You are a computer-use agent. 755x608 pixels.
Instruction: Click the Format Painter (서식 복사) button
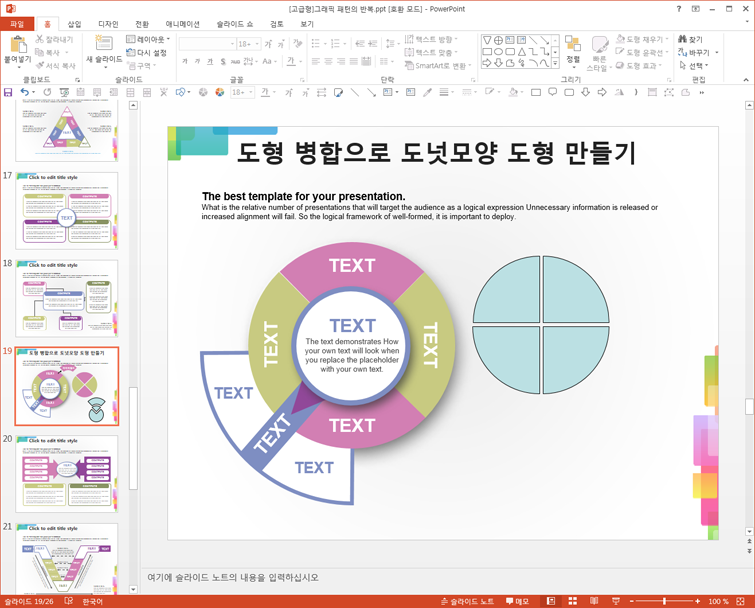coord(56,65)
